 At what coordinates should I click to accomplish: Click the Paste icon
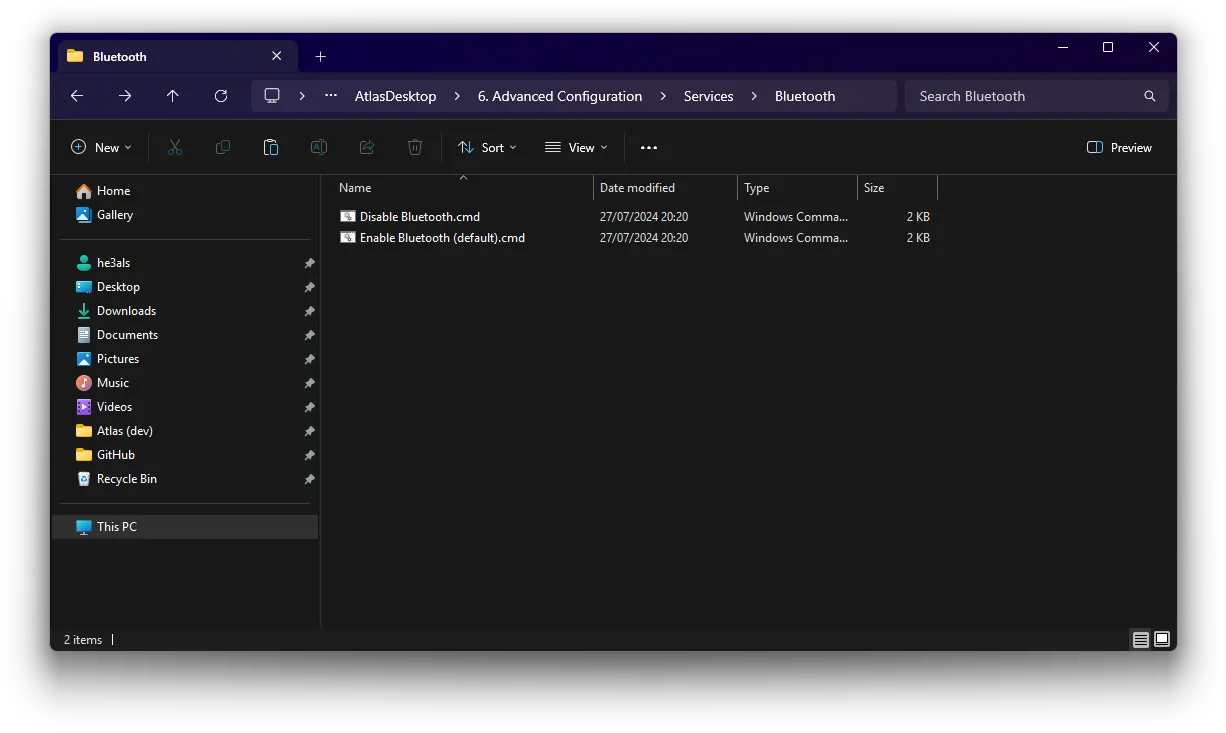(270, 147)
